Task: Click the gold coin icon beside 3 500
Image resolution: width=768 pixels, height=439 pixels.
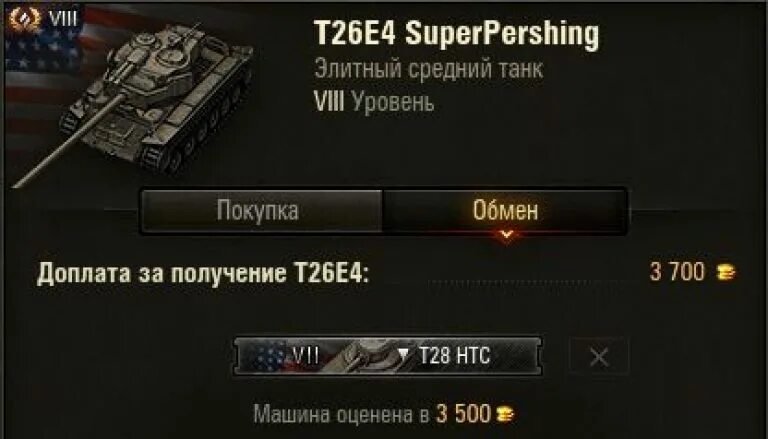Action: [505, 415]
